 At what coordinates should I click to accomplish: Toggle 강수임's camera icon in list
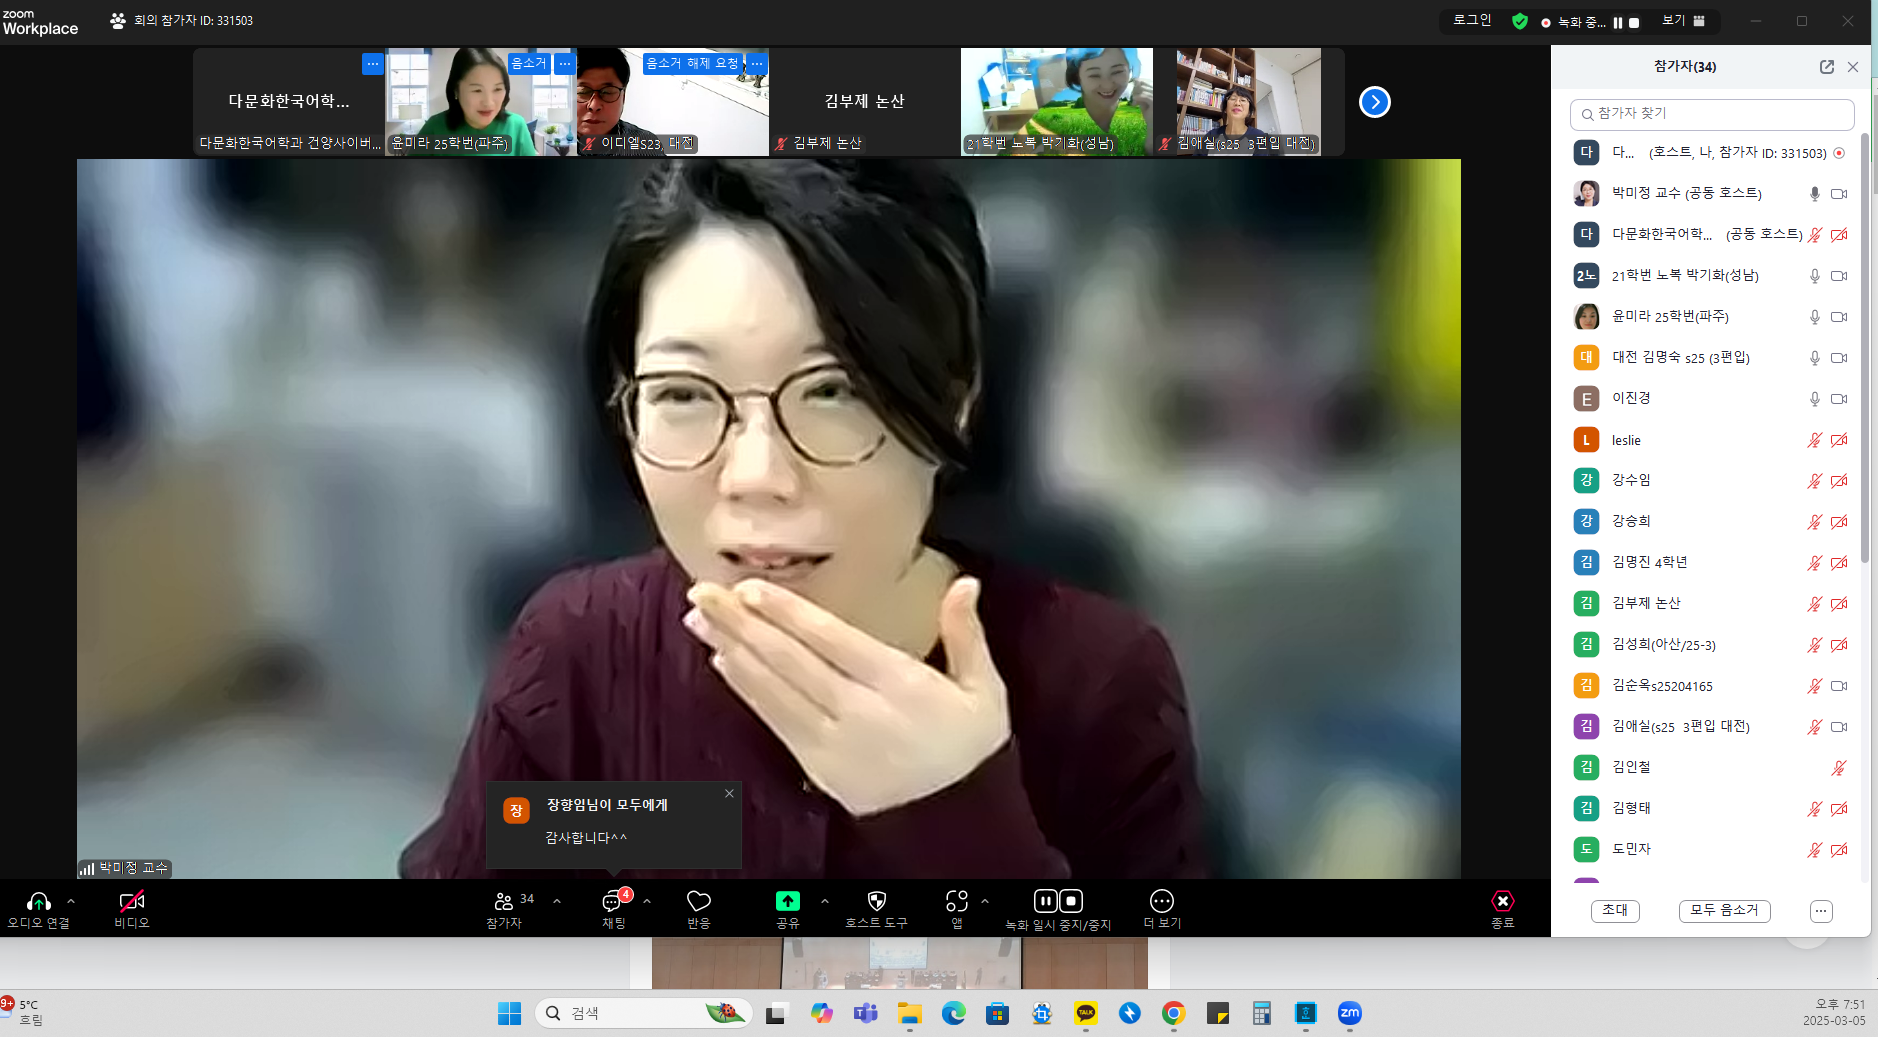point(1839,481)
